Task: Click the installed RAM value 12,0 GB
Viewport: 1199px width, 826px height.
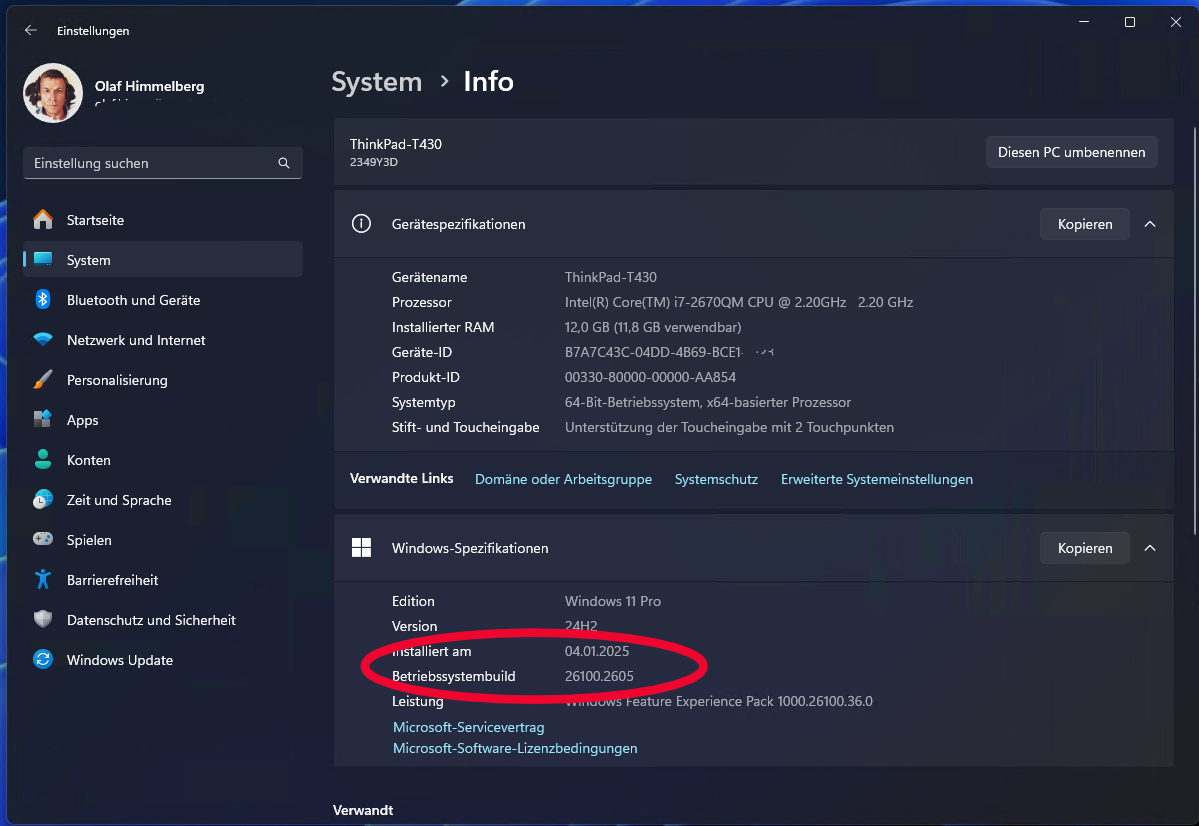Action: 653,327
